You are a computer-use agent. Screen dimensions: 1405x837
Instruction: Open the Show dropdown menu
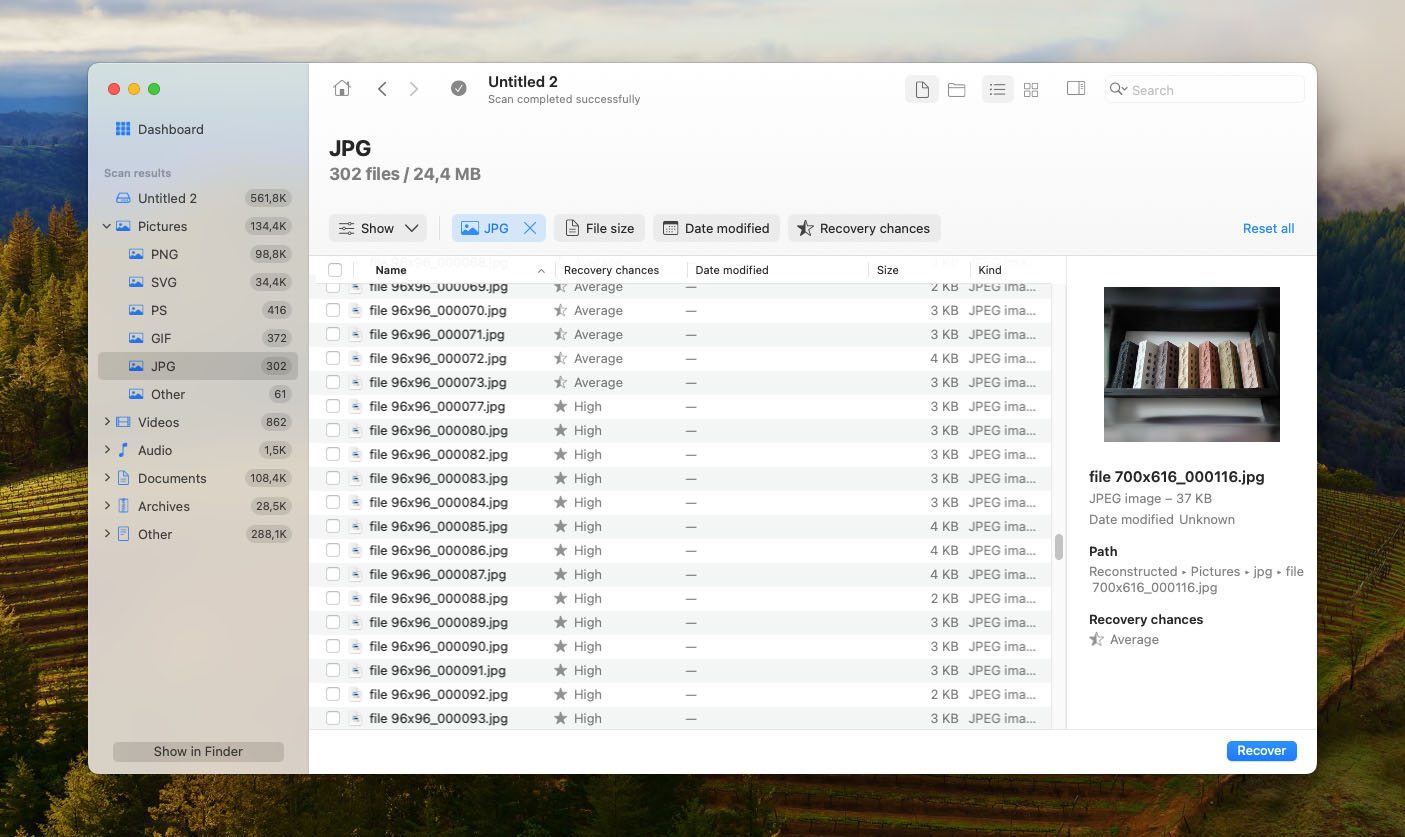tap(377, 227)
